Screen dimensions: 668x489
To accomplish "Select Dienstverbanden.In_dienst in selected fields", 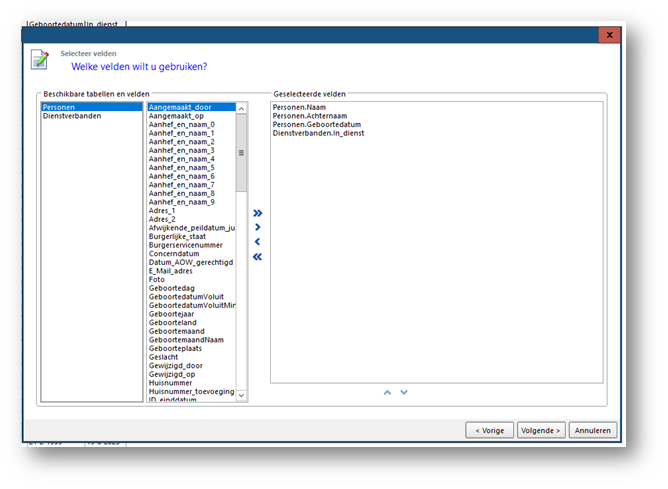I will point(437,133).
